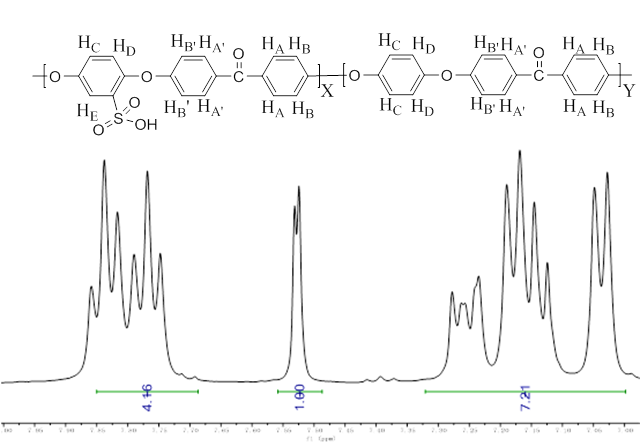640x446 pixels.
Task: Click the ether O between first two Y-unit rings
Action: tap(447, 75)
